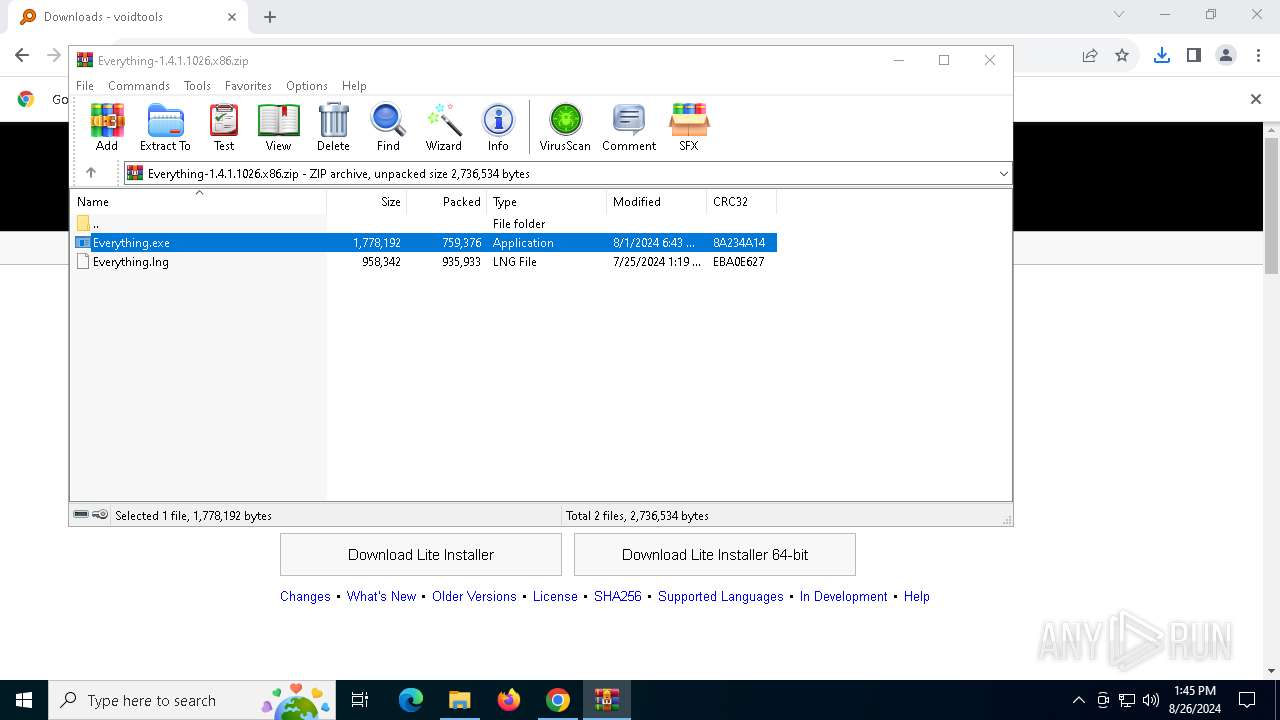Click Chrome share page icon
This screenshot has width=1280, height=720.
pyautogui.click(x=1090, y=56)
